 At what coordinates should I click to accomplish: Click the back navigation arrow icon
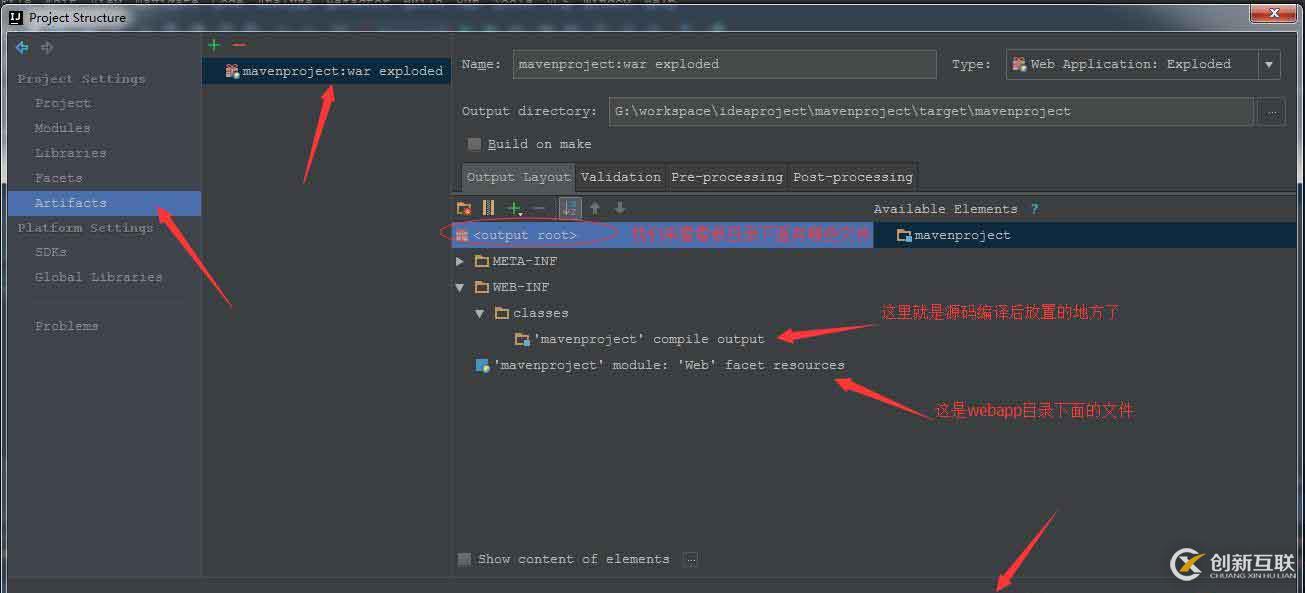22,47
